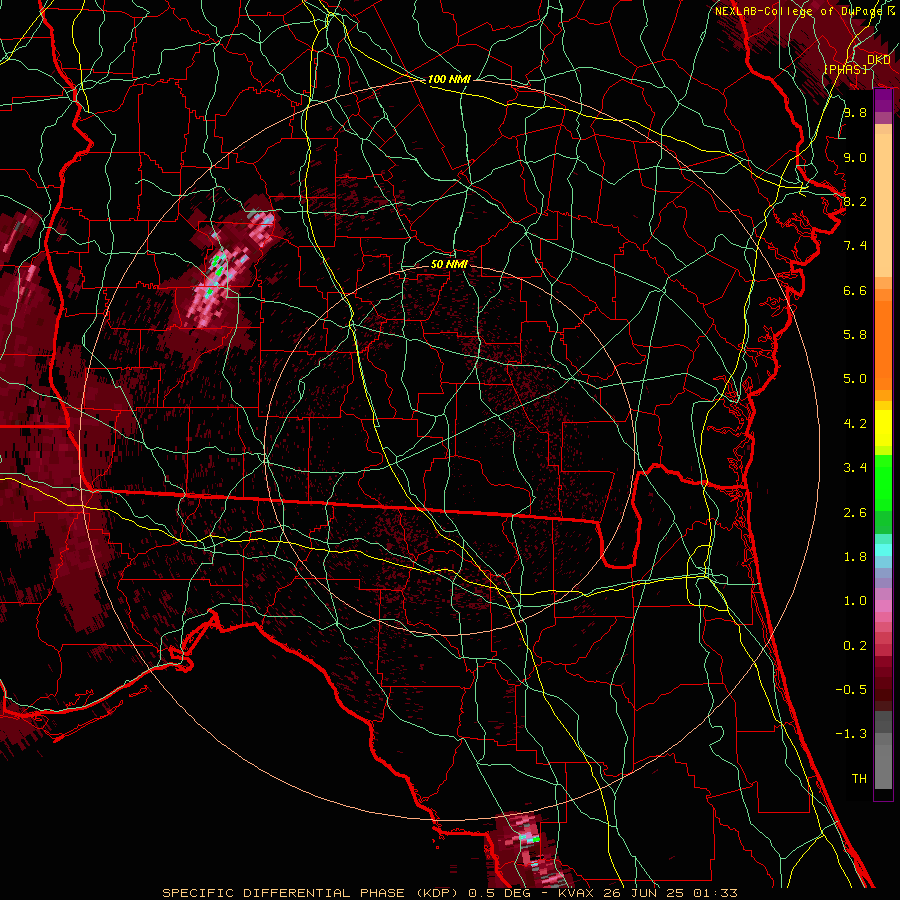Pick the bright green band of the color bar
The image size is (900, 900).
coord(883,484)
